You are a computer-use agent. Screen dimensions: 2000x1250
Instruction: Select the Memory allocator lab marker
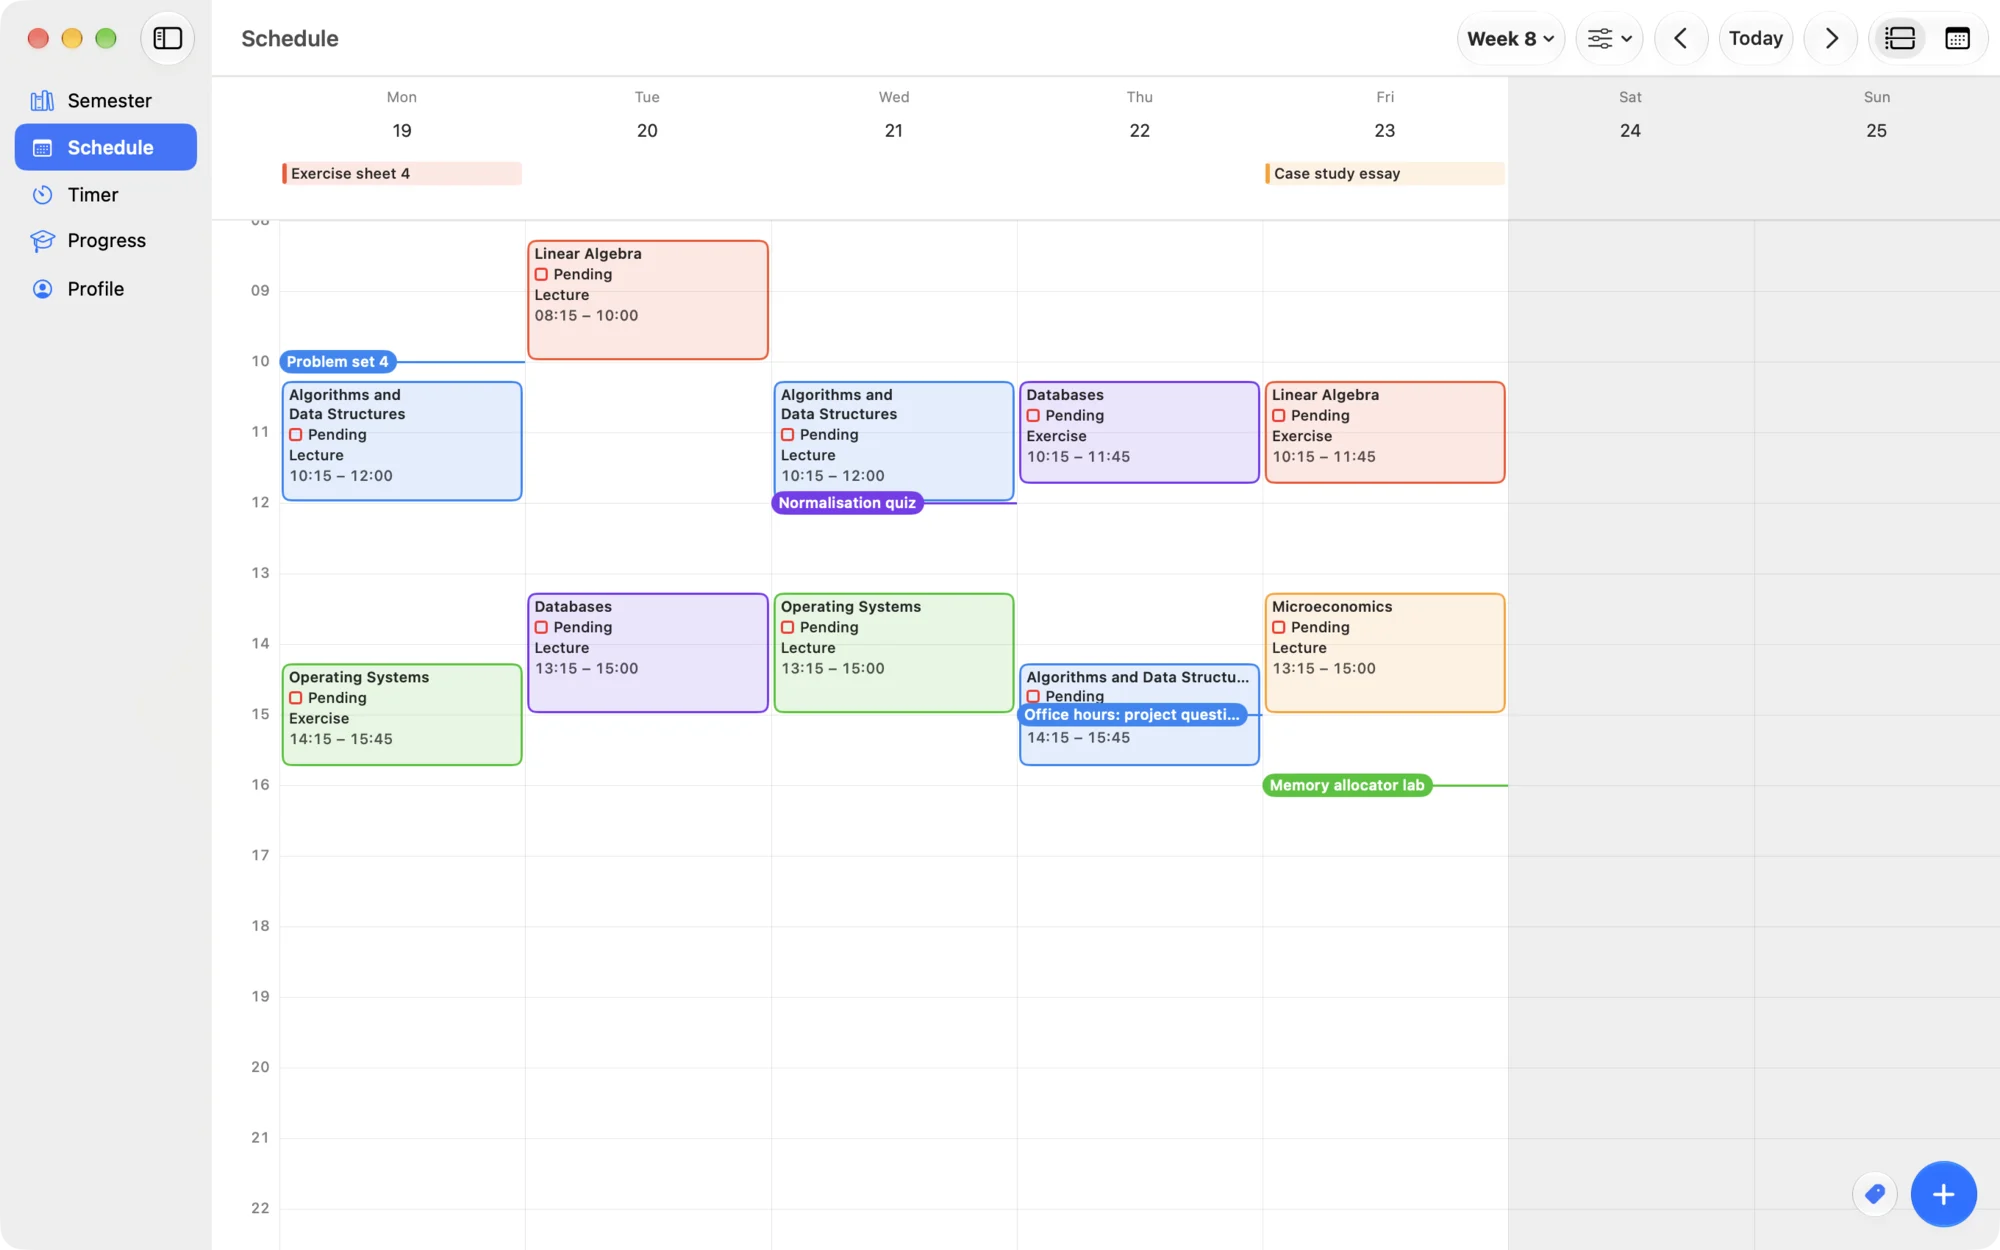coord(1347,786)
